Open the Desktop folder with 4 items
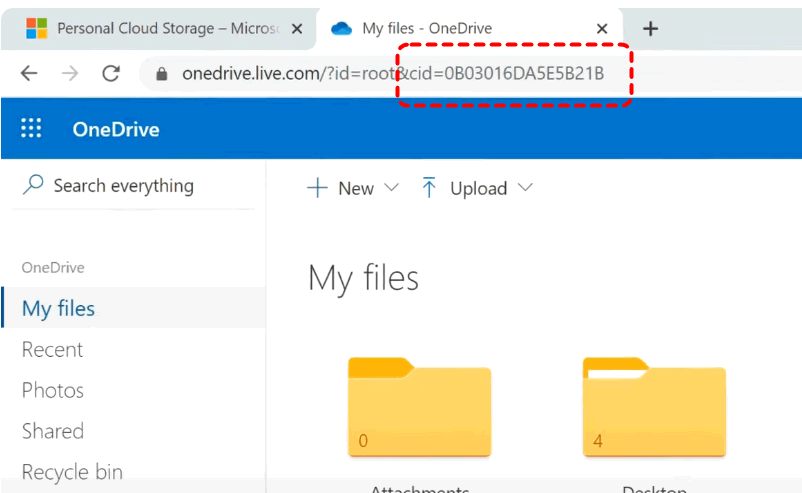Image resolution: width=802 pixels, height=493 pixels. coord(654,407)
